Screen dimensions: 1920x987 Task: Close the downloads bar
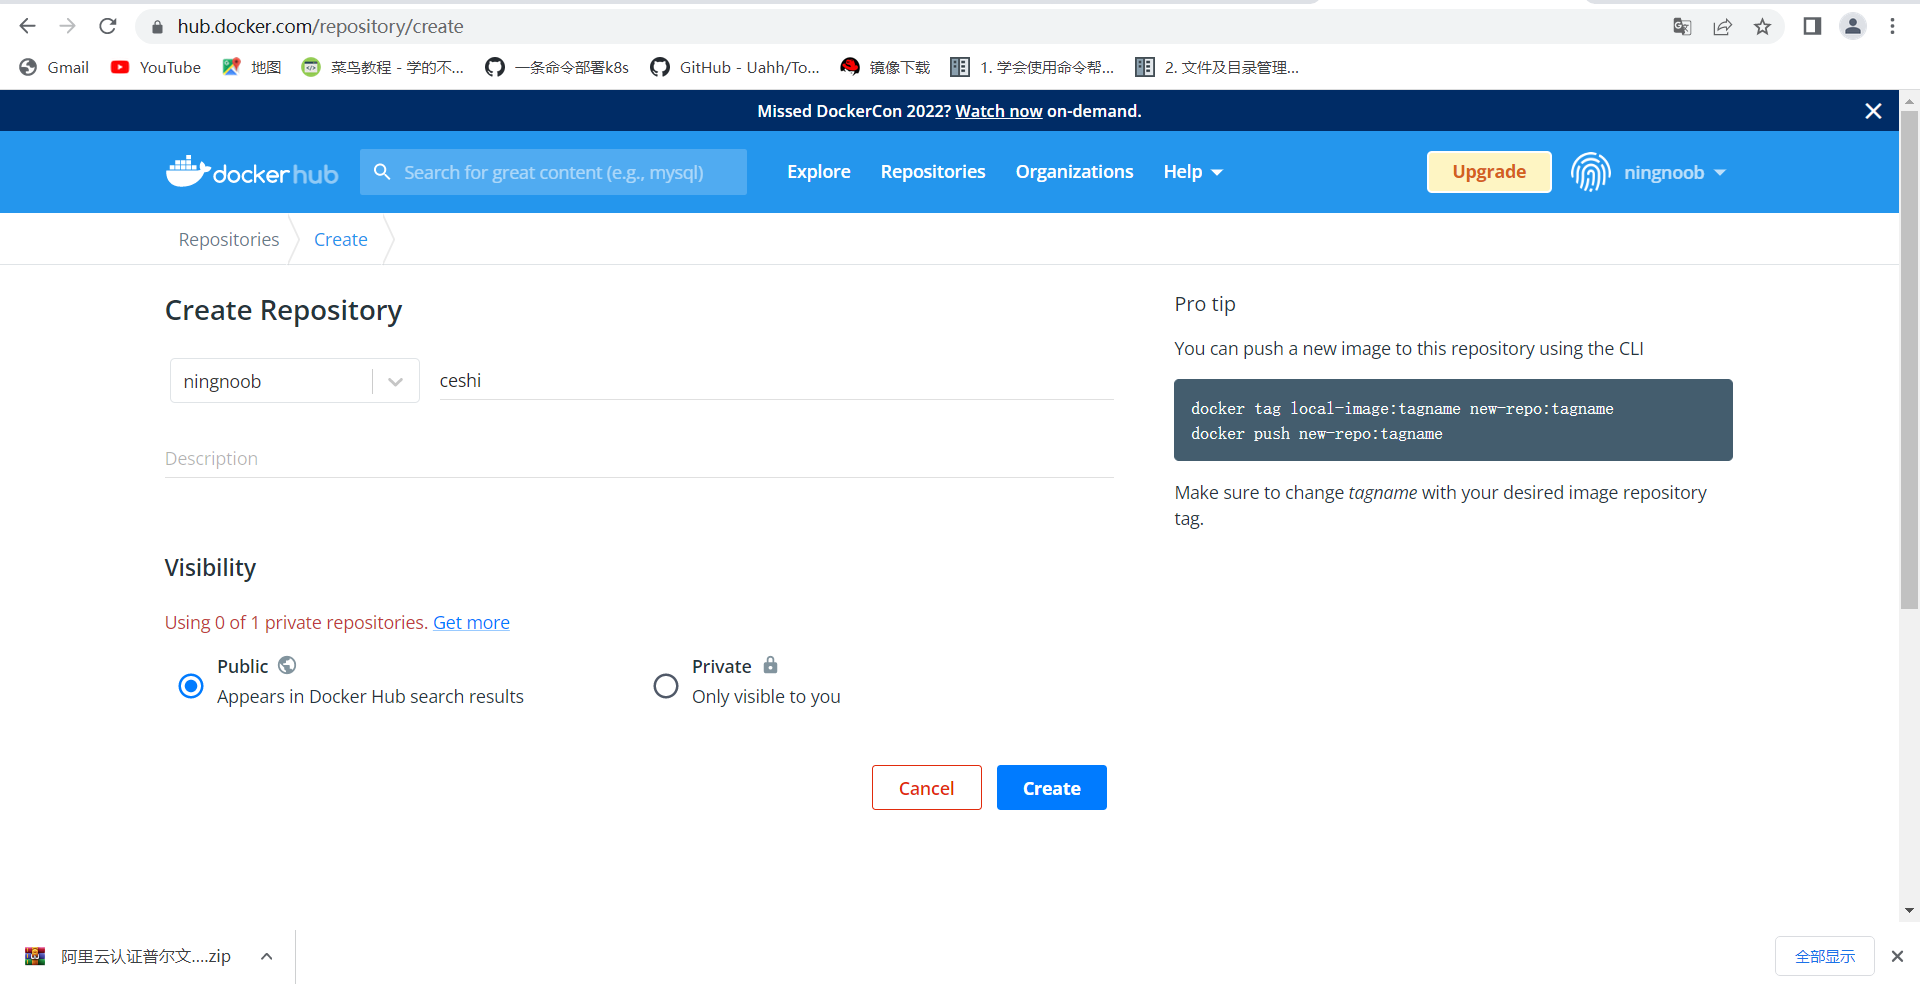[1897, 956]
